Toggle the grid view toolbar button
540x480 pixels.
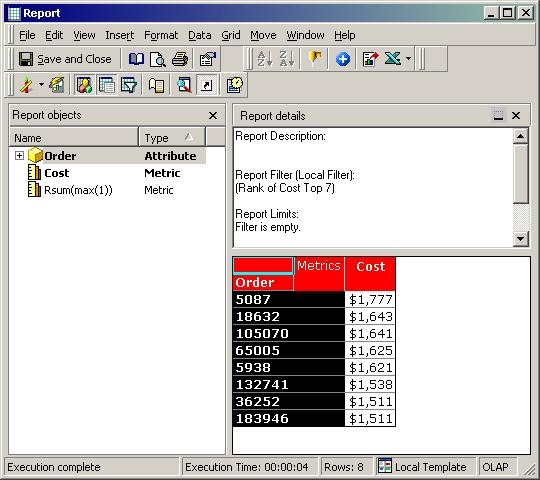(107, 85)
